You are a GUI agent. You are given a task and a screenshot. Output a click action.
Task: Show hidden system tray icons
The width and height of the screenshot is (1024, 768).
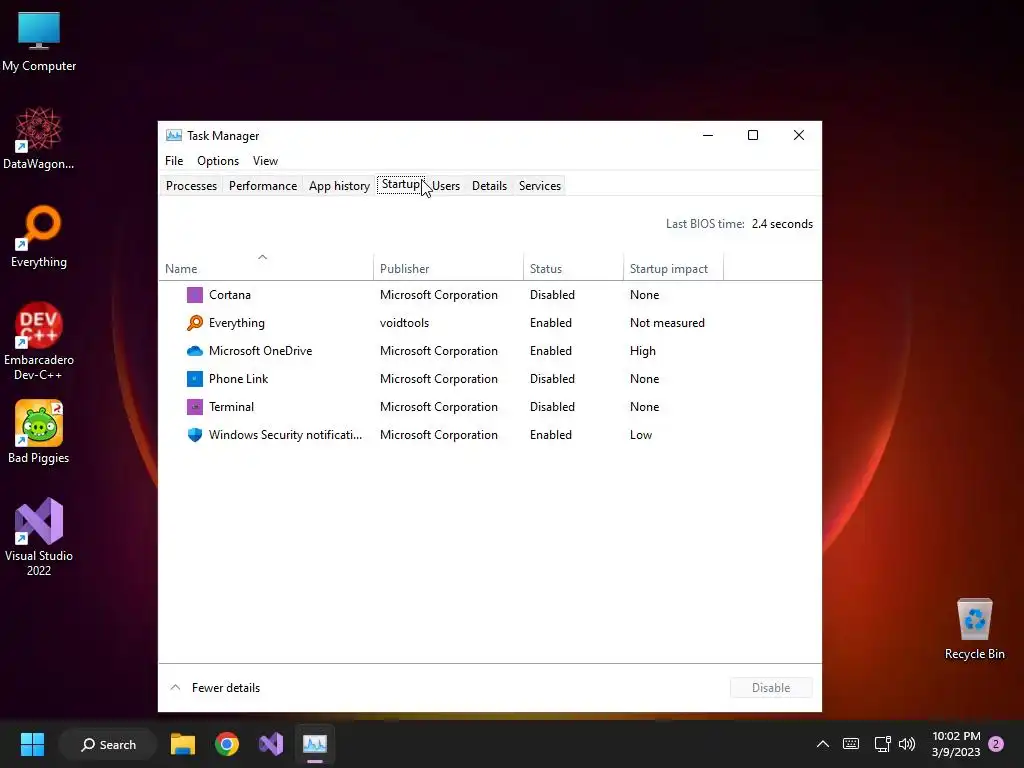coord(823,744)
